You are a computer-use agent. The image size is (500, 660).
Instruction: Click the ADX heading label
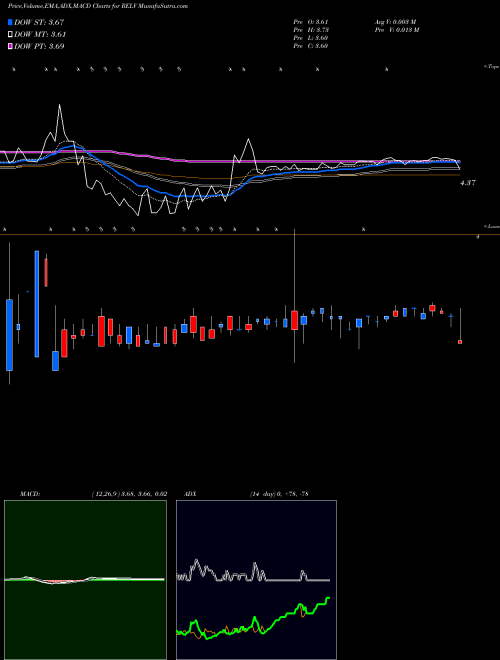[x=190, y=494]
